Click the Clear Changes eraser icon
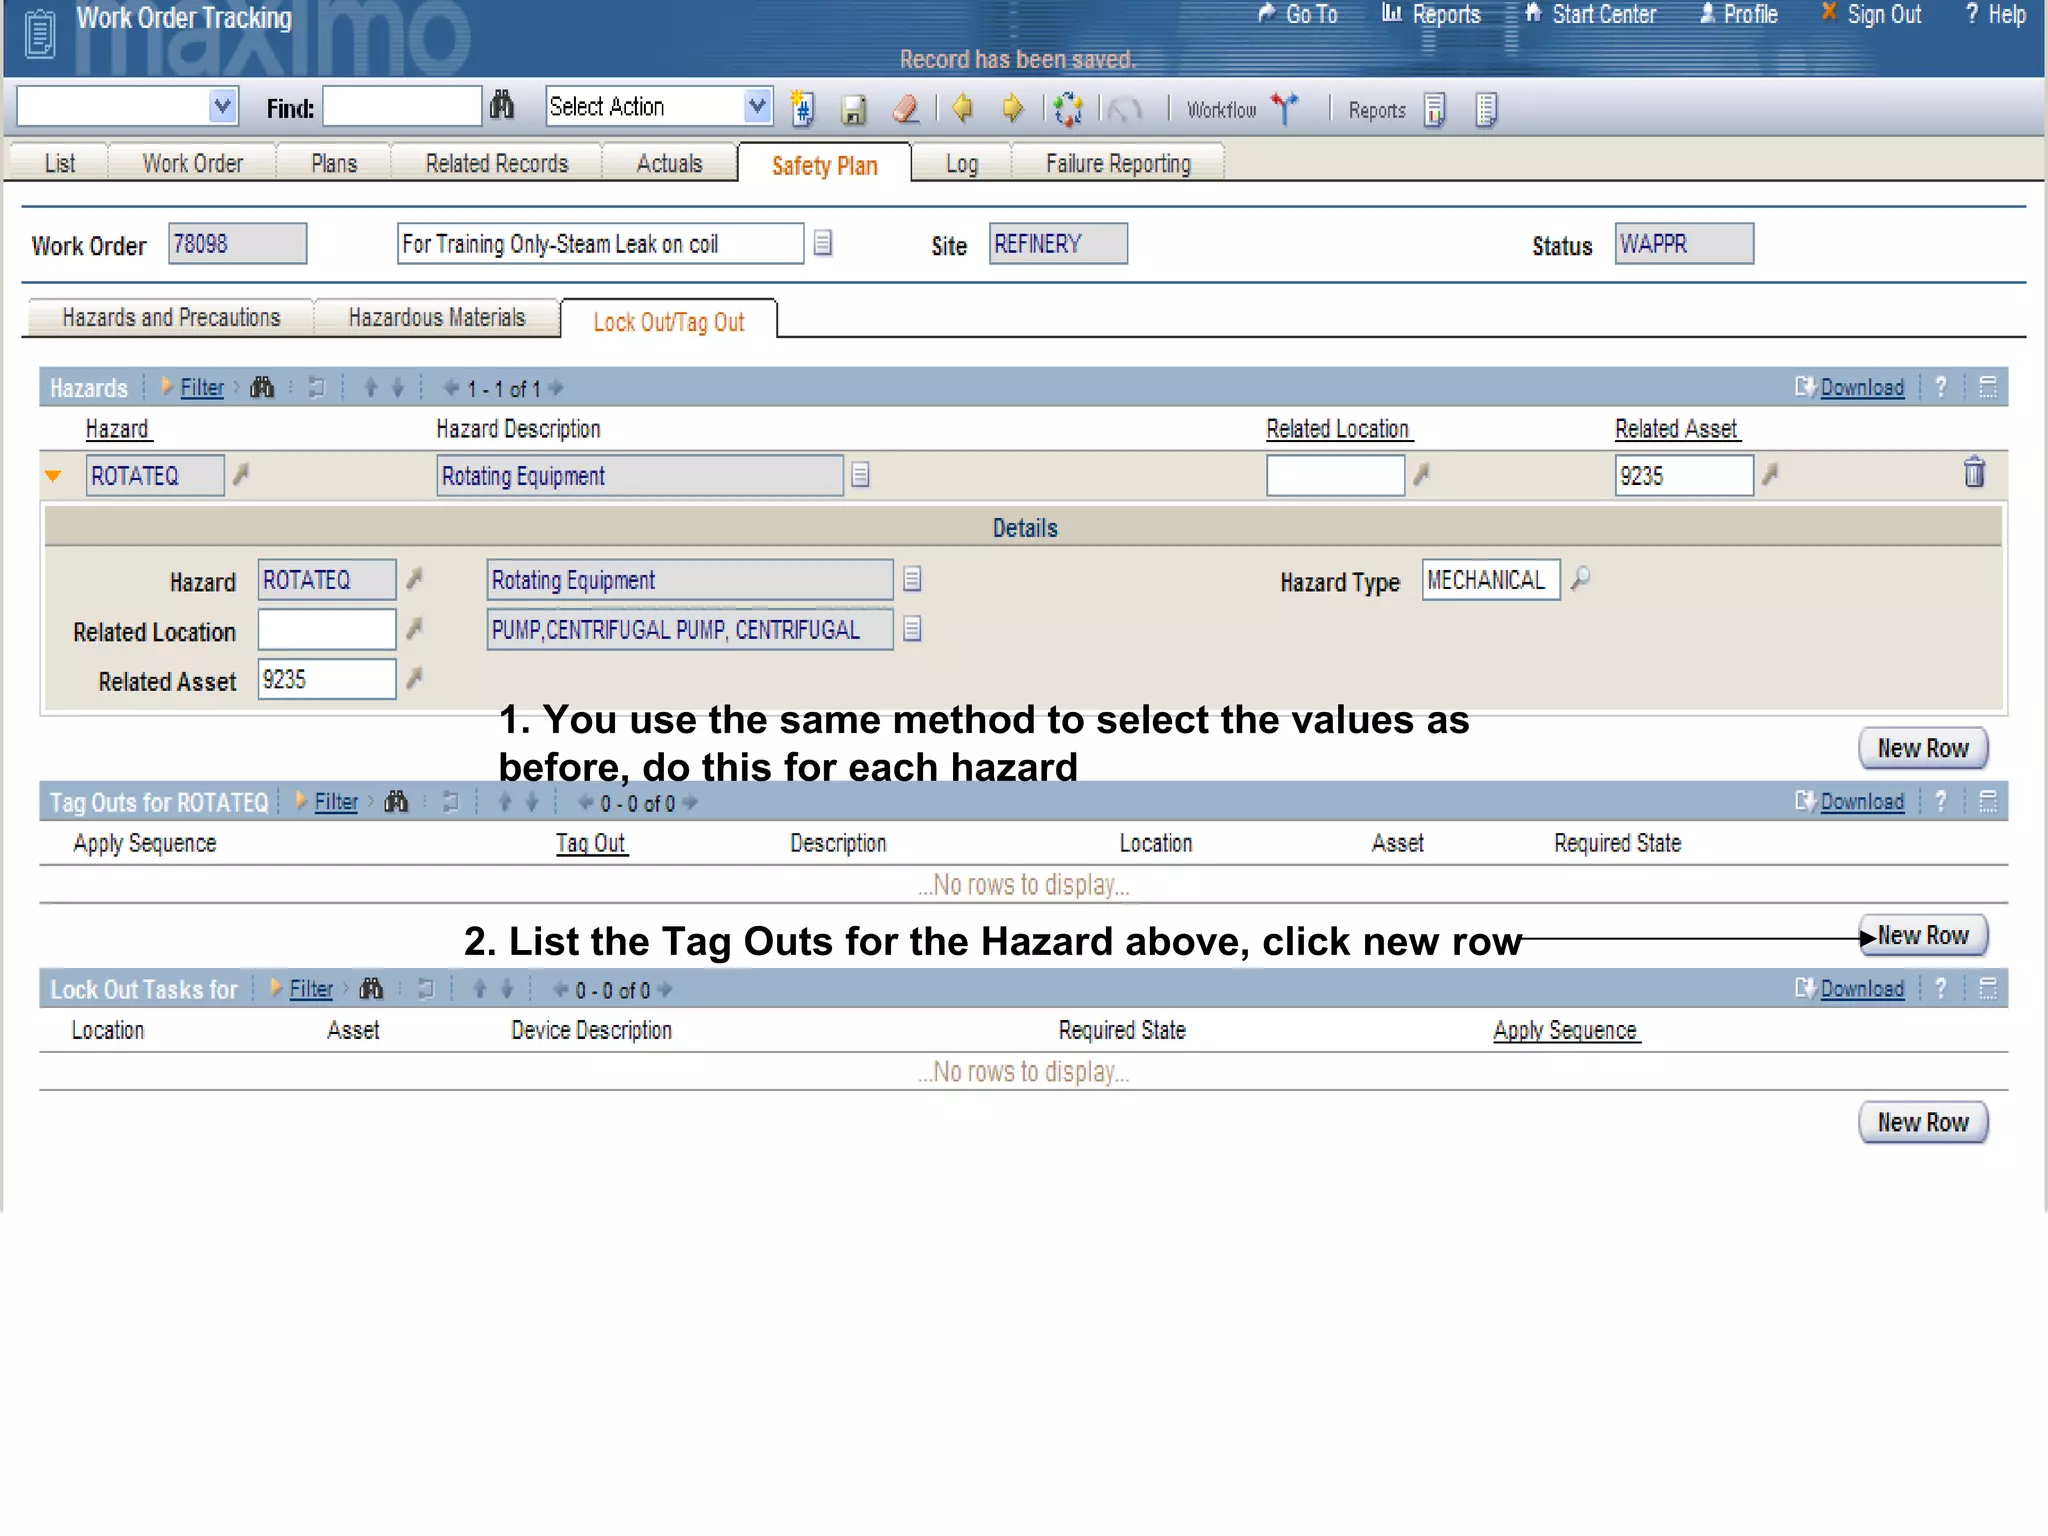This screenshot has height=1536, width=2048. pyautogui.click(x=906, y=108)
